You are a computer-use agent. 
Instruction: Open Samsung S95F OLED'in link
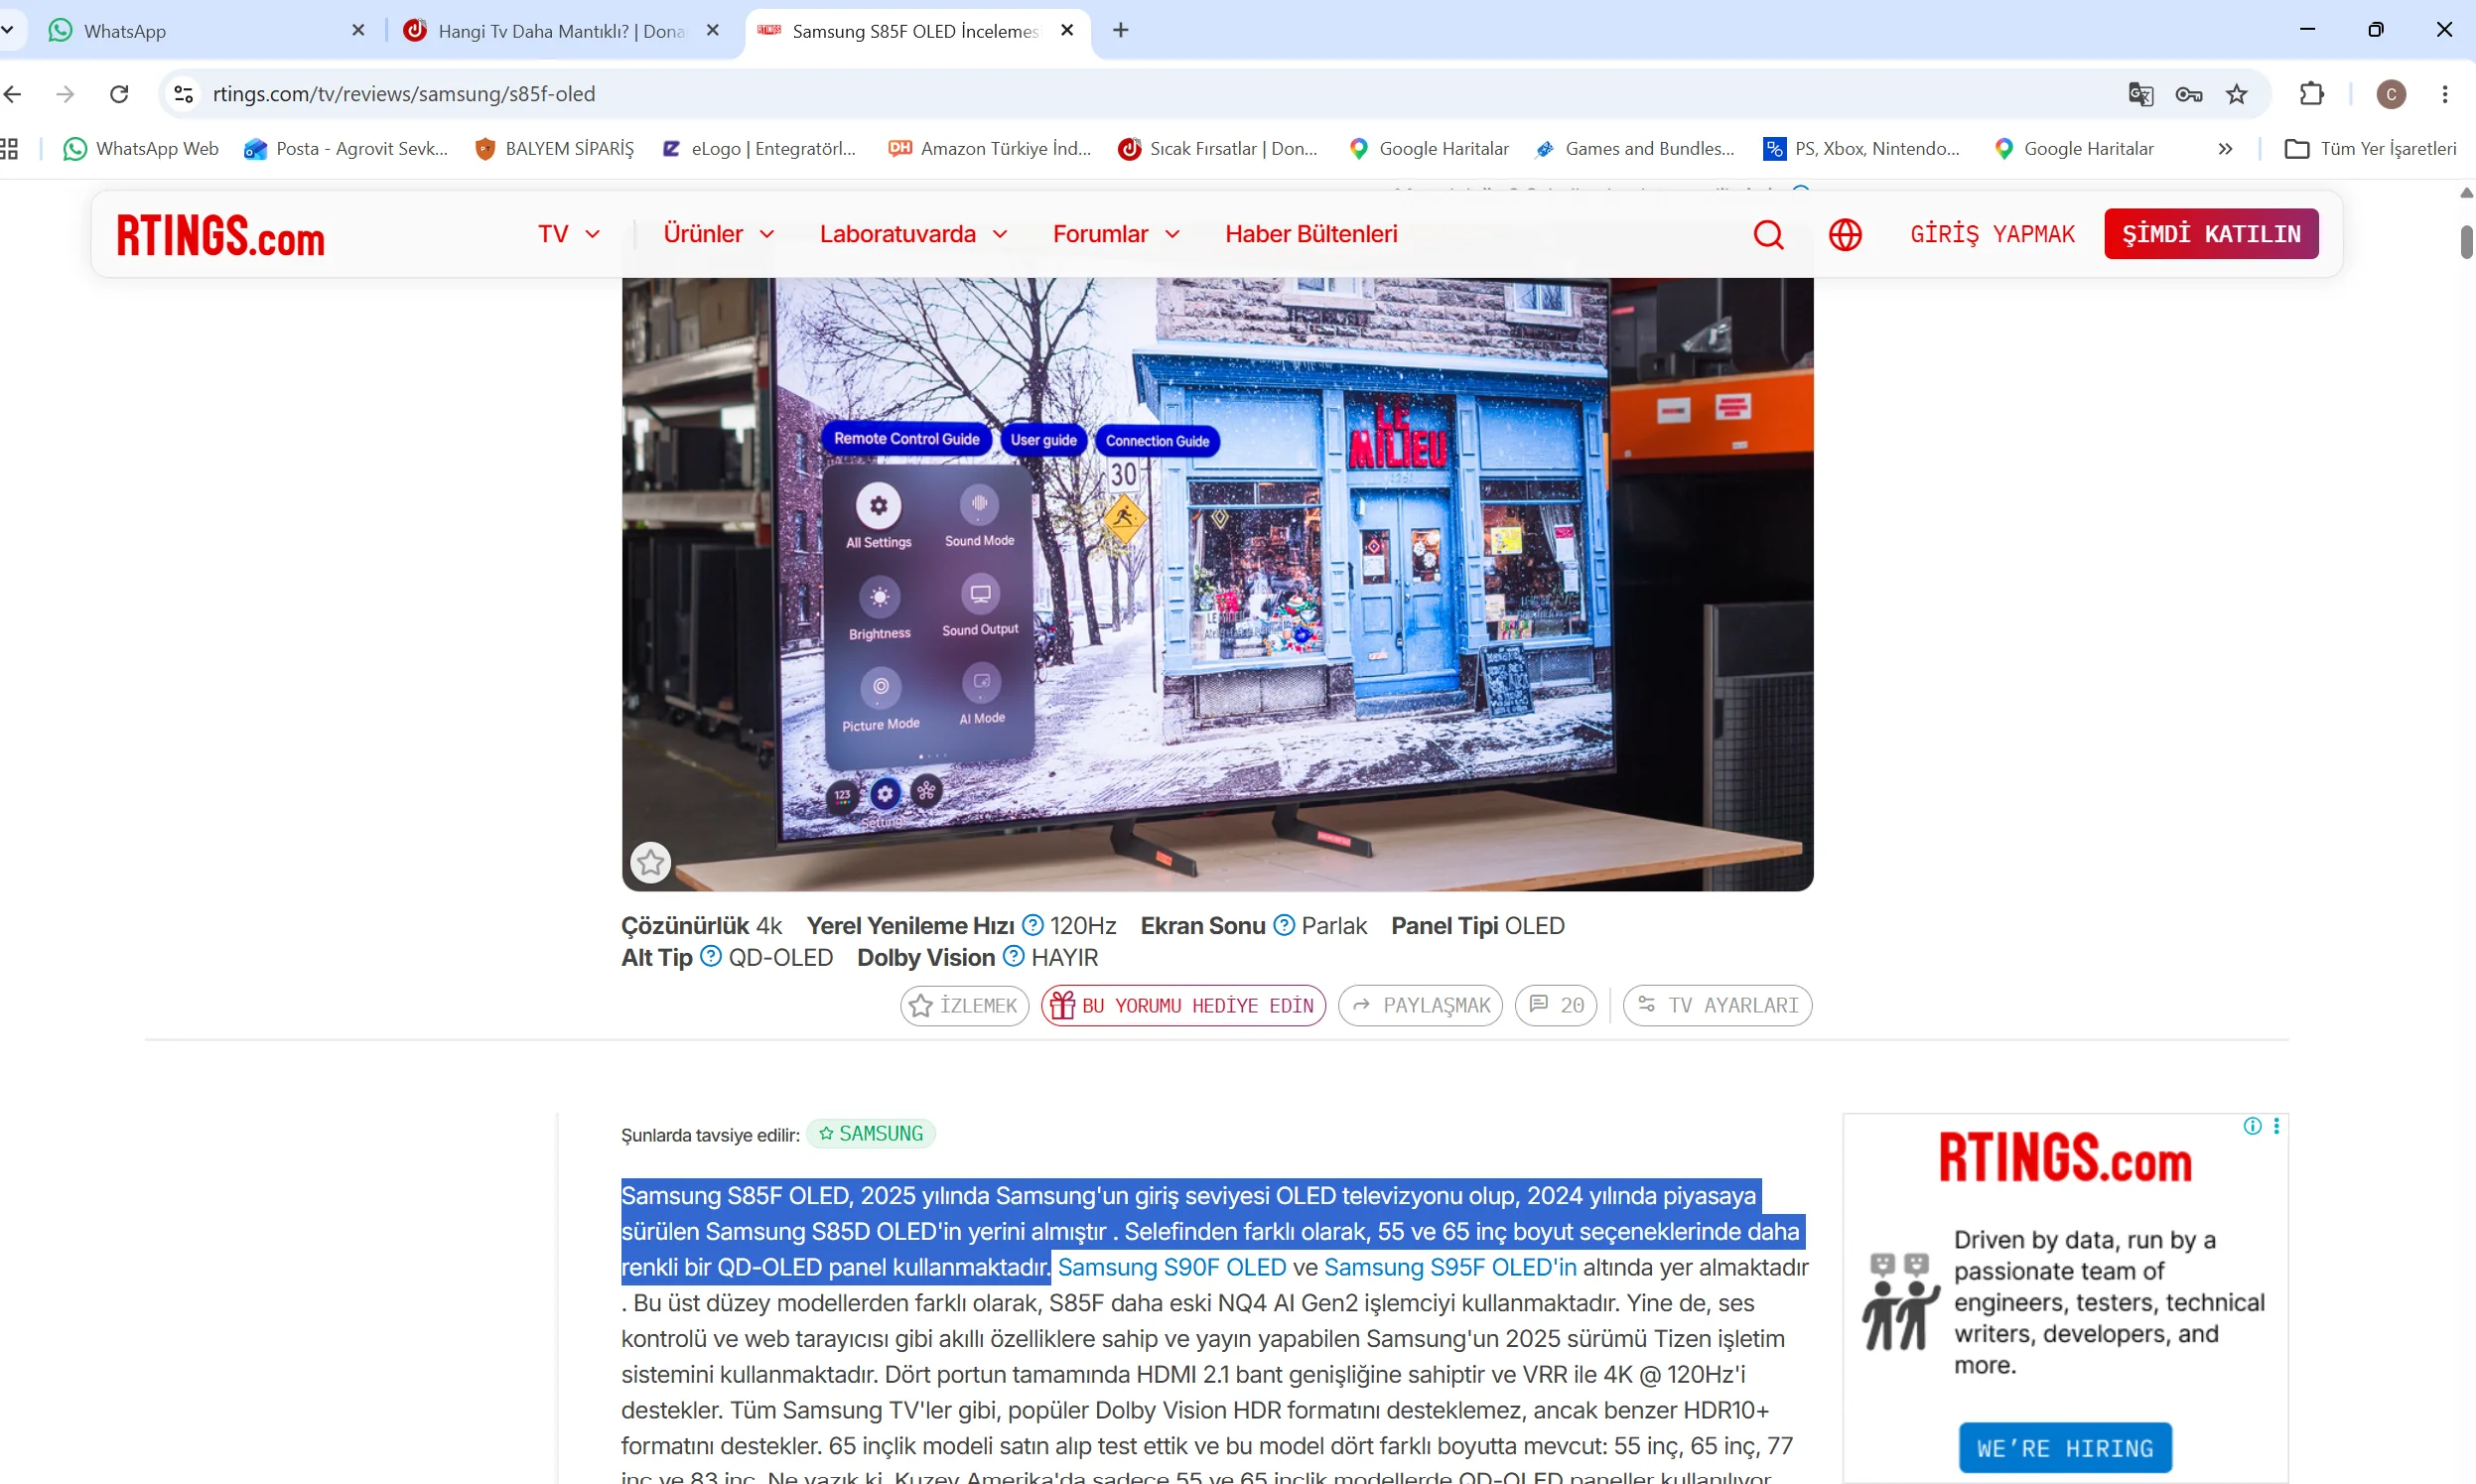[x=1450, y=1267]
